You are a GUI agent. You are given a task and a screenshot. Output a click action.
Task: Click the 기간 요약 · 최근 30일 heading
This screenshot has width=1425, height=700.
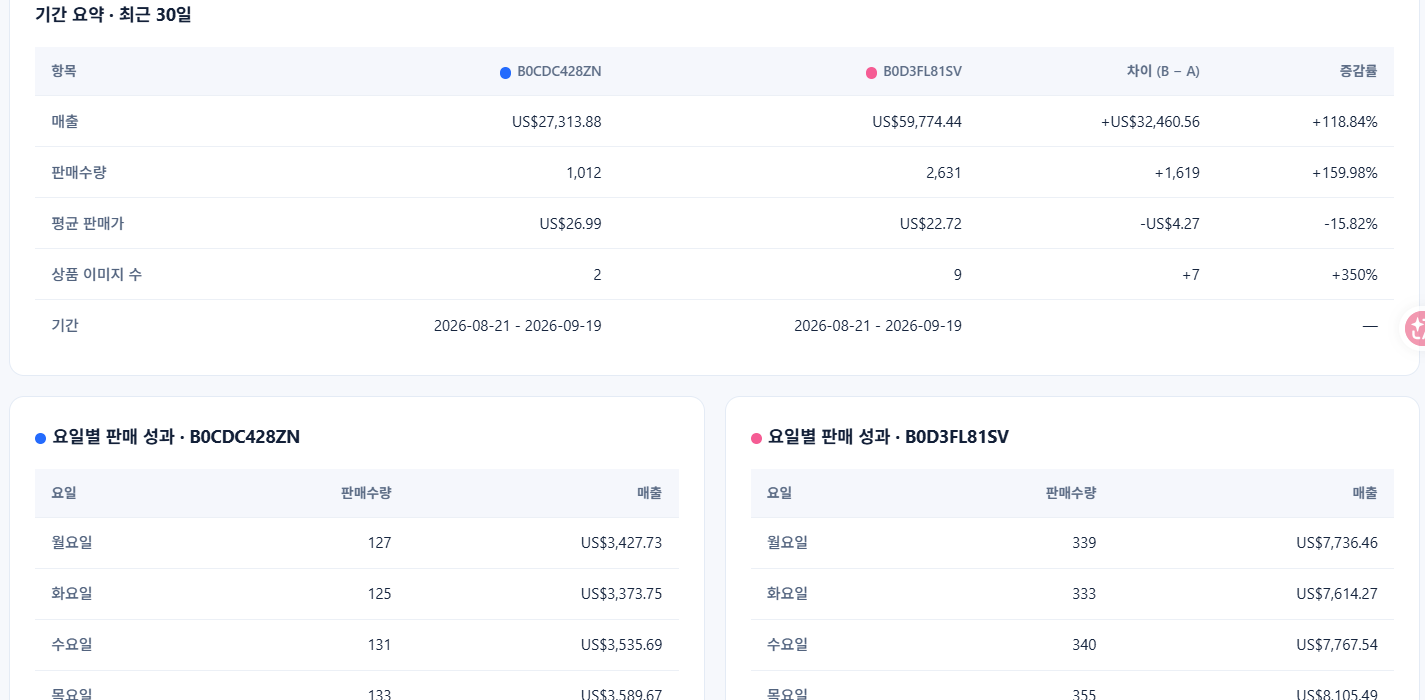click(113, 15)
